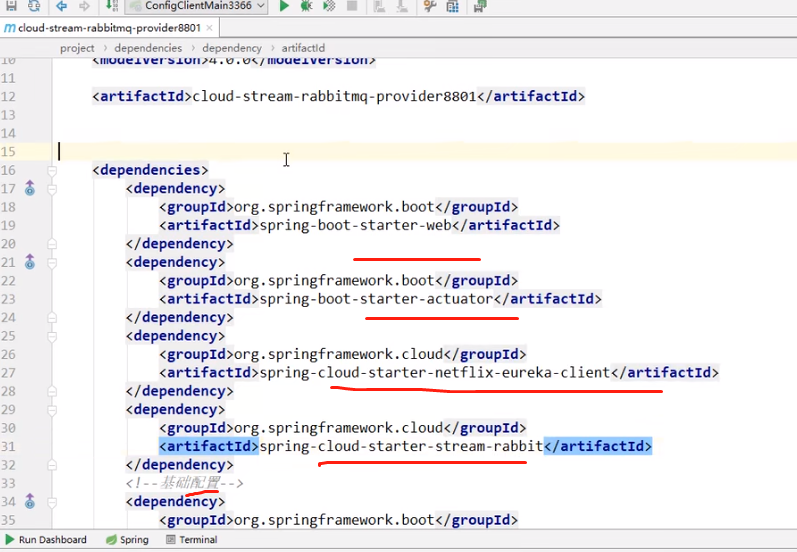
Task: Click the Synchronize refresh icon
Action: [34, 6]
